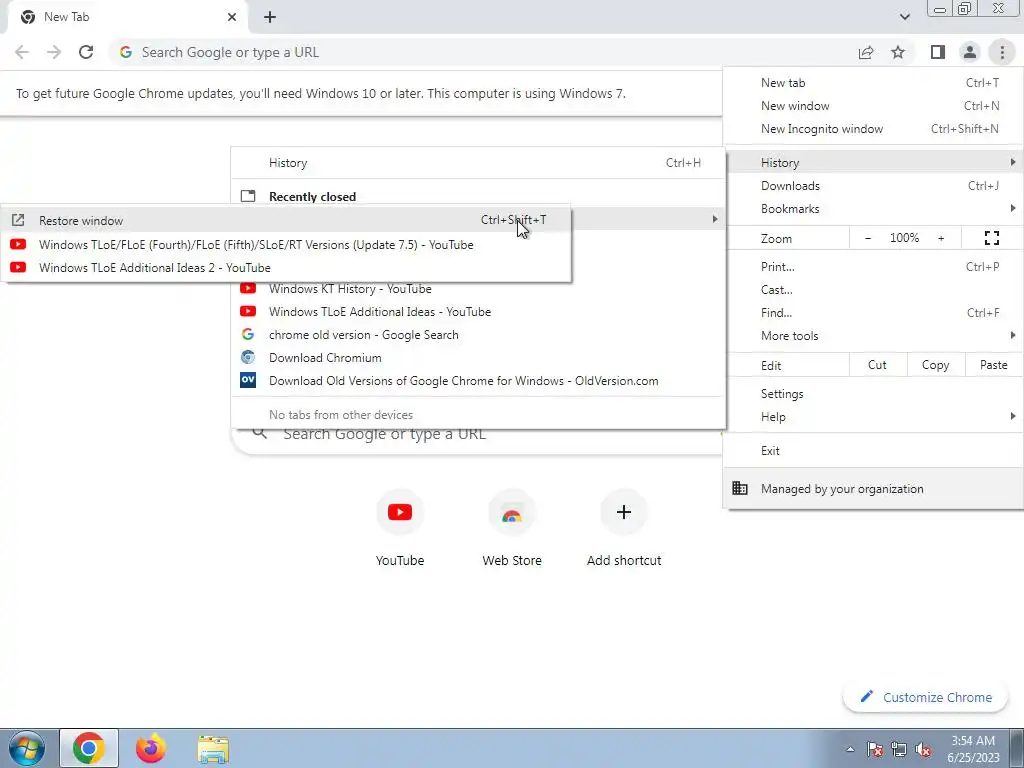Click the Recently closed window icon

tap(248, 196)
